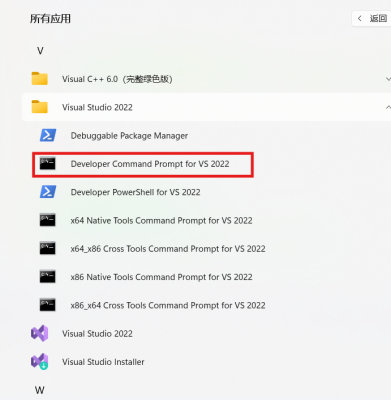Click the Visual C++ 6.0 folder icon
This screenshot has height=400, width=391.
coord(40,79)
